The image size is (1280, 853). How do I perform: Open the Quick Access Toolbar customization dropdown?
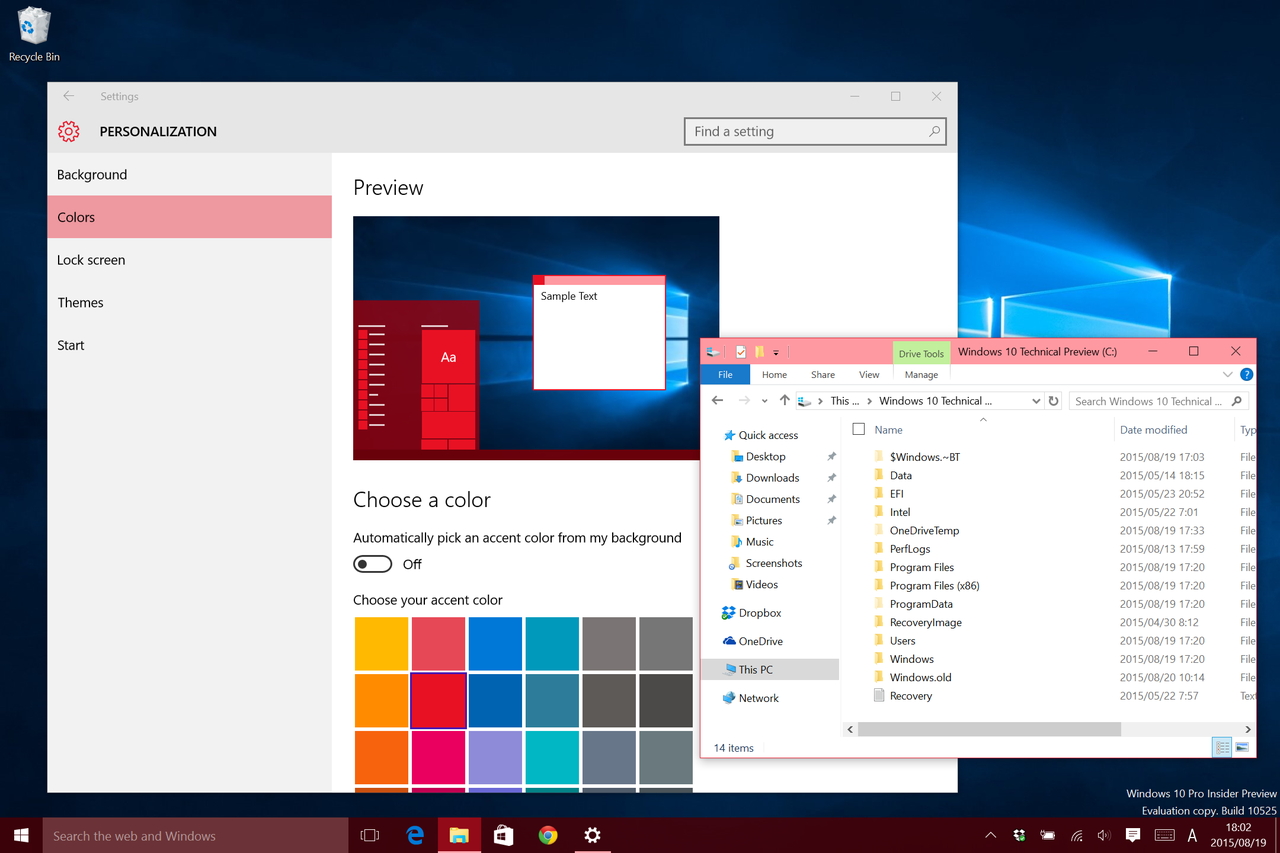(x=776, y=351)
